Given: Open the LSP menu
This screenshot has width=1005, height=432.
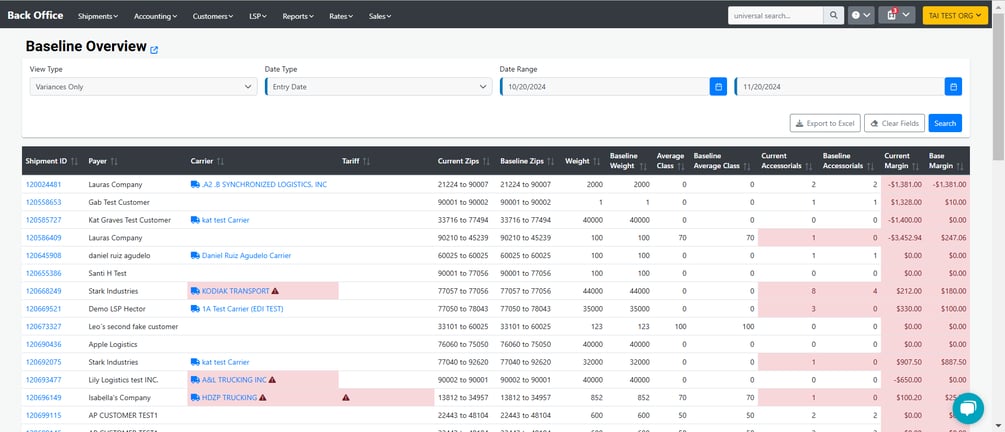Looking at the screenshot, I should point(258,16).
